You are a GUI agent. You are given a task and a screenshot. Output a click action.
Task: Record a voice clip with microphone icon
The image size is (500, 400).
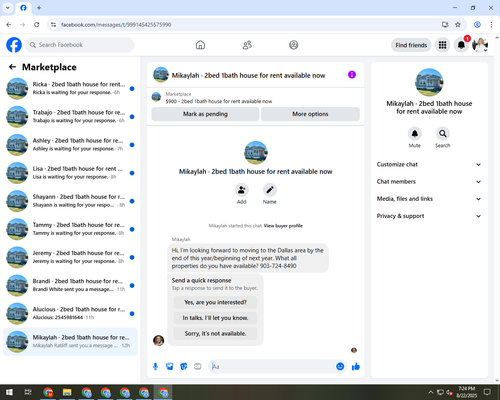155,367
